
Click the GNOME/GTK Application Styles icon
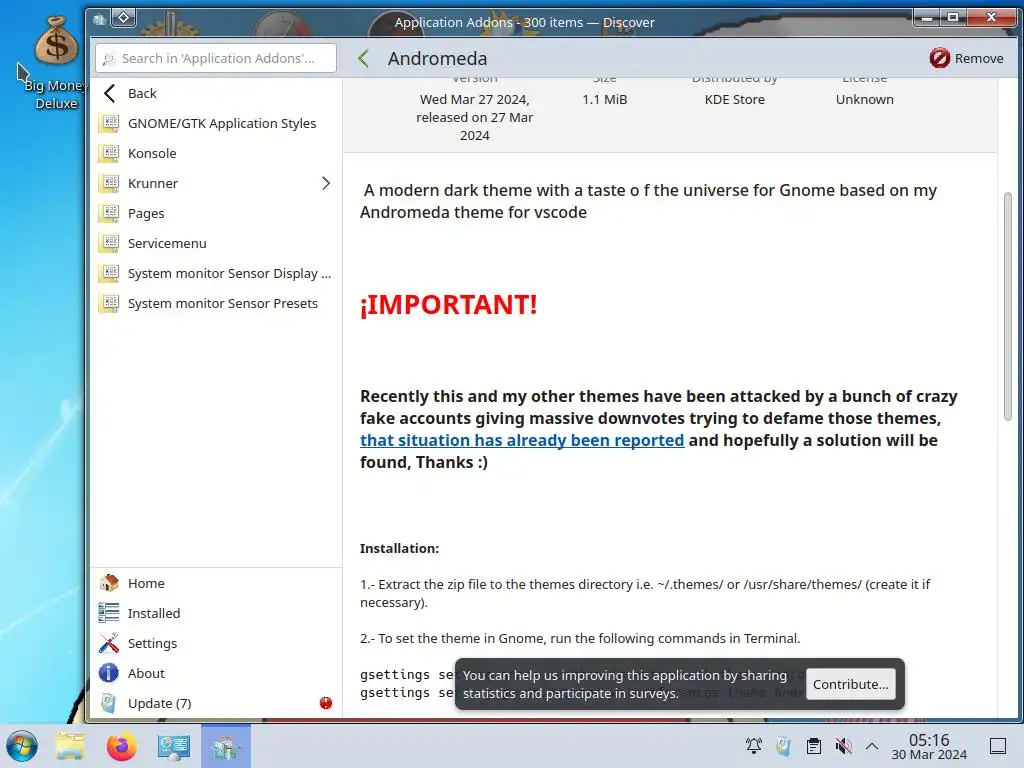pyautogui.click(x=109, y=123)
